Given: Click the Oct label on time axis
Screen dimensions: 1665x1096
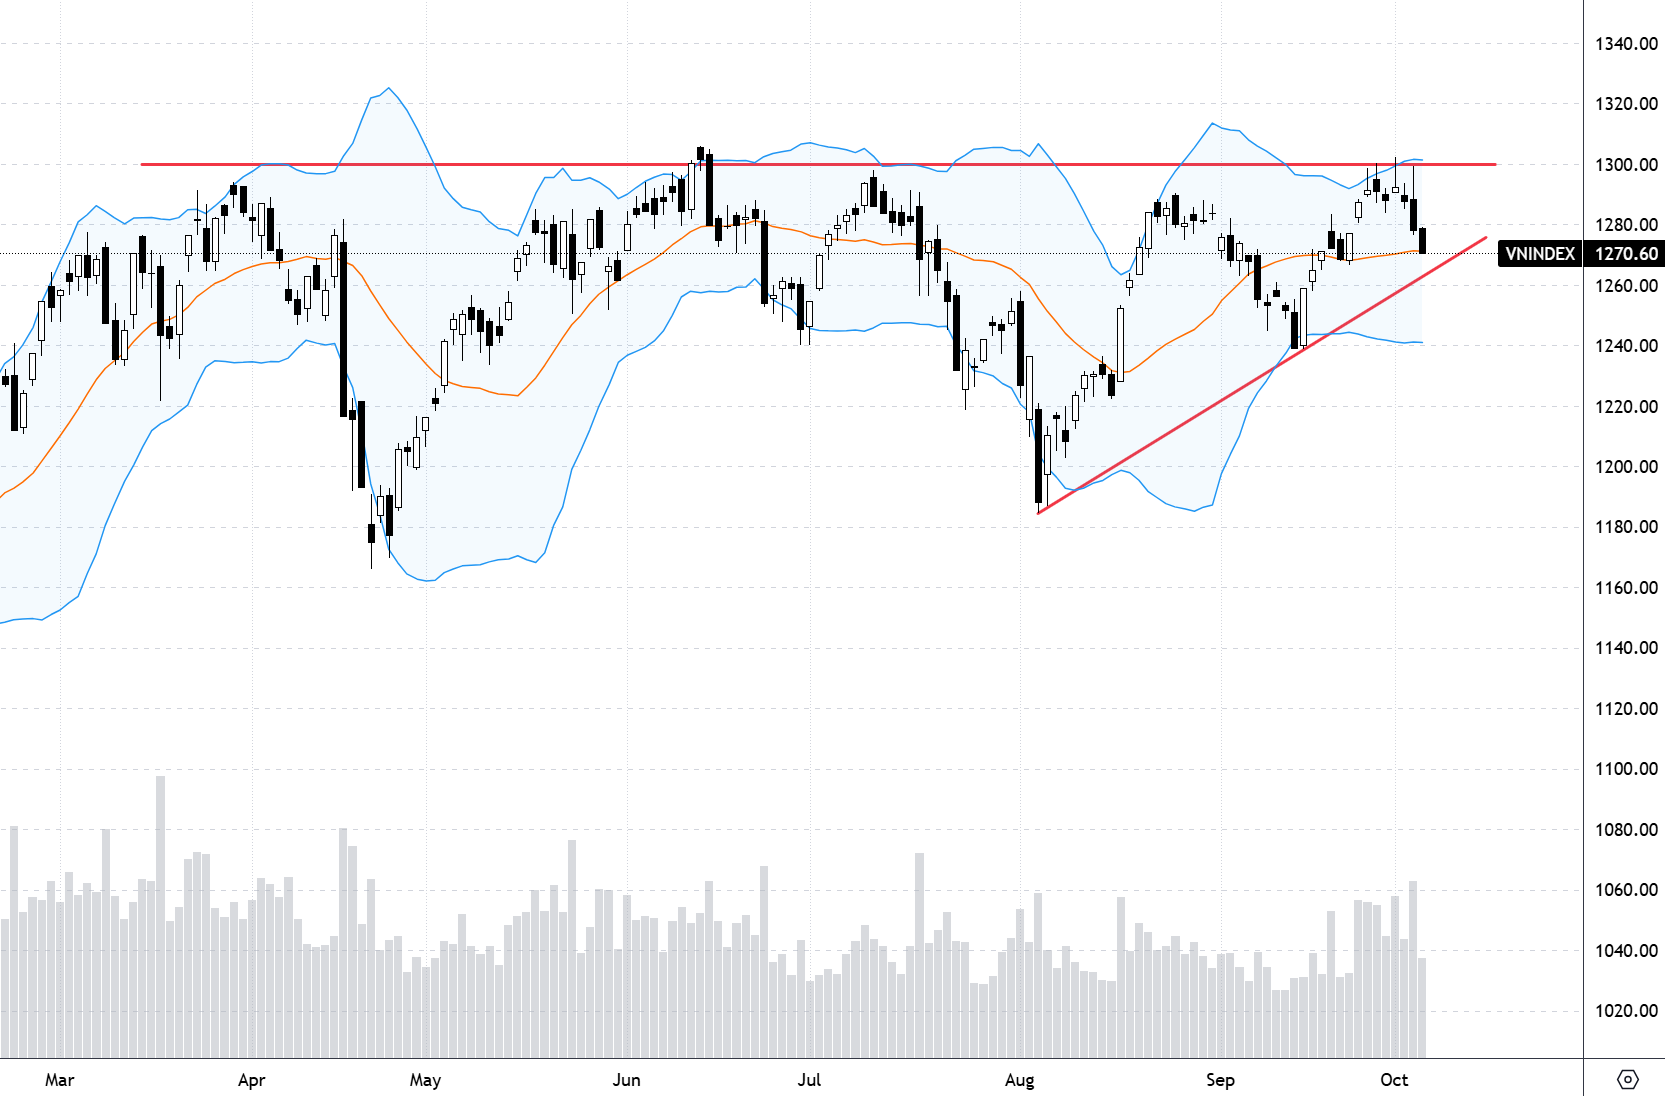Looking at the screenshot, I should 1393,1080.
